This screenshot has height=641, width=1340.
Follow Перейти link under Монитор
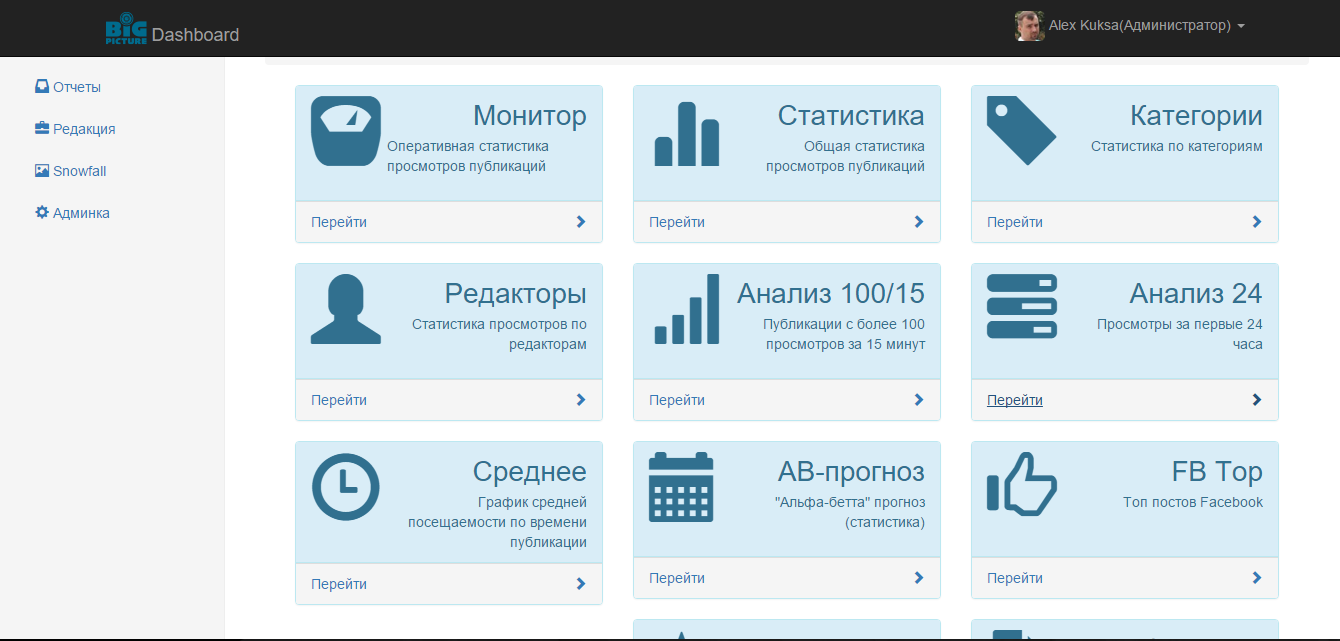click(x=339, y=222)
